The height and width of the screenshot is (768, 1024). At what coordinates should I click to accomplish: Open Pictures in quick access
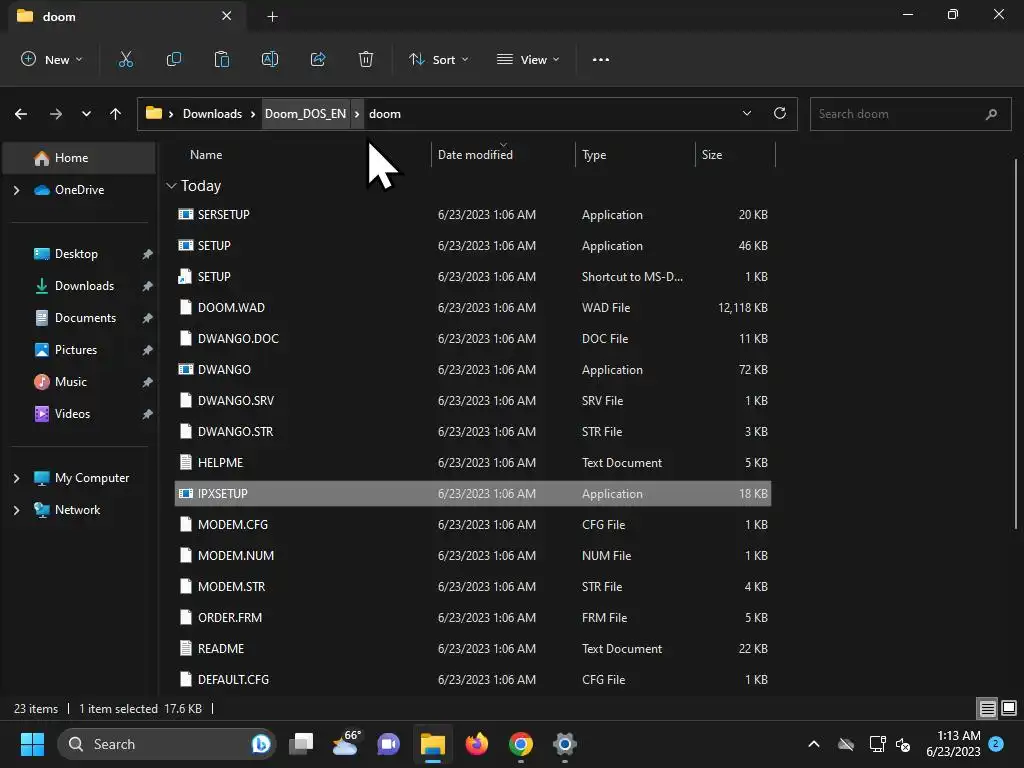(x=78, y=350)
